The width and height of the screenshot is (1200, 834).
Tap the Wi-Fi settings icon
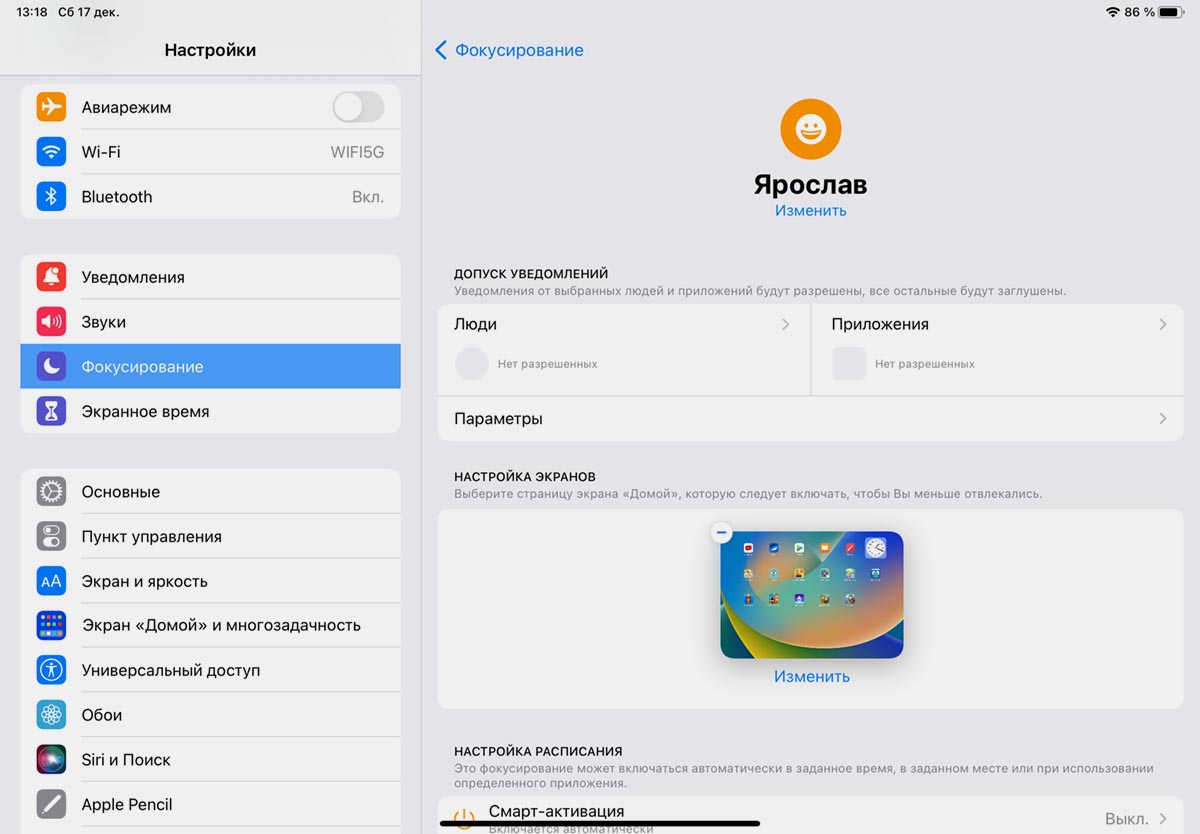[x=51, y=152]
